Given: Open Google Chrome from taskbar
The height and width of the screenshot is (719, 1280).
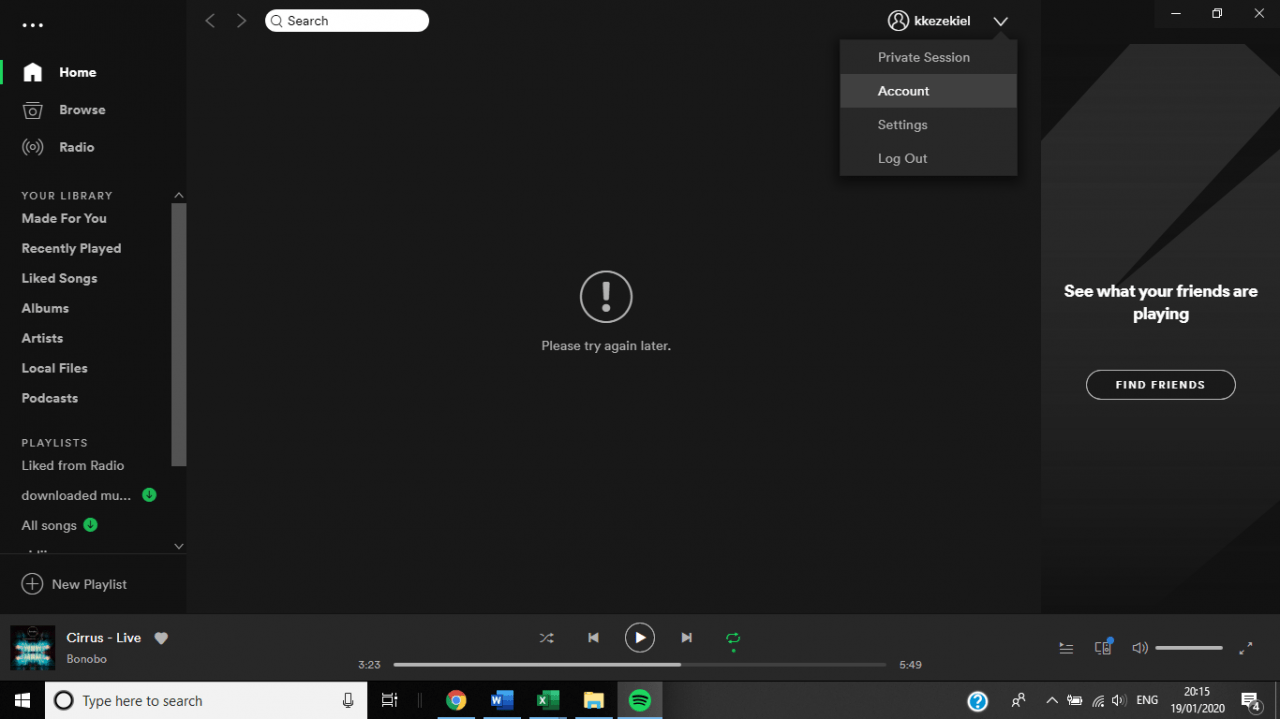Looking at the screenshot, I should click(x=456, y=700).
